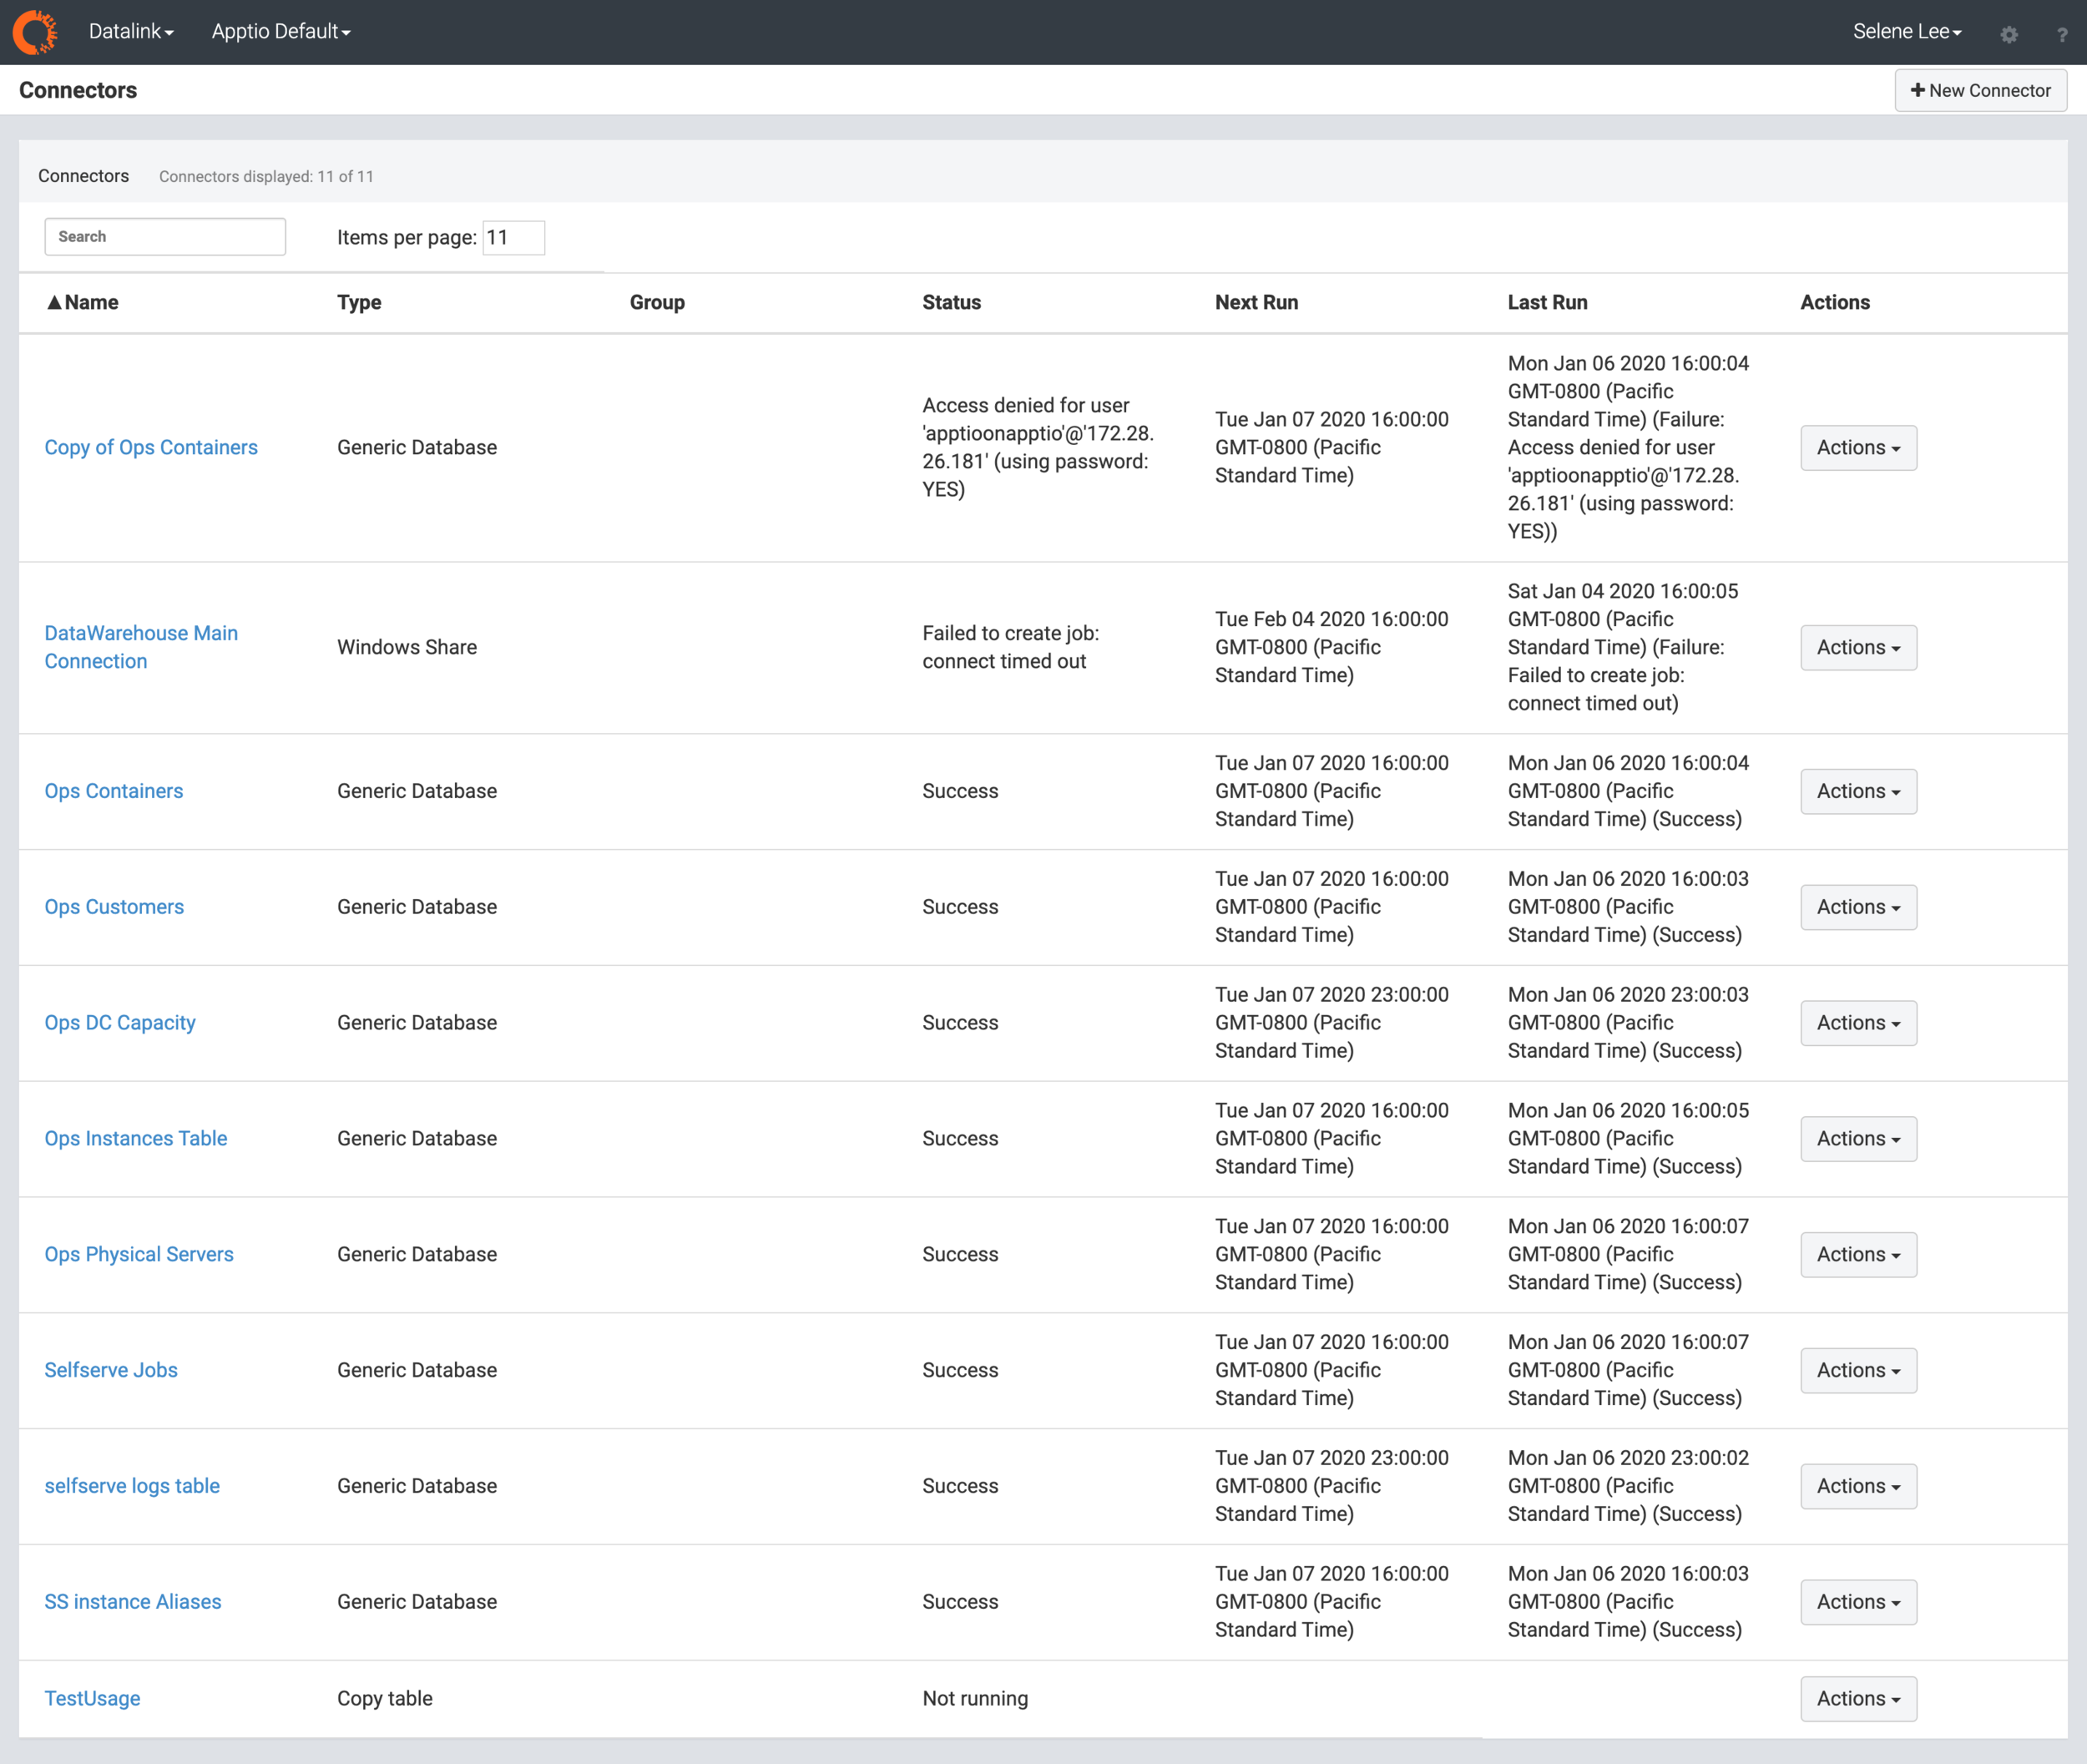Screen dimensions: 2087x1764
Task: Click the connector Search field
Action: [x=165, y=237]
